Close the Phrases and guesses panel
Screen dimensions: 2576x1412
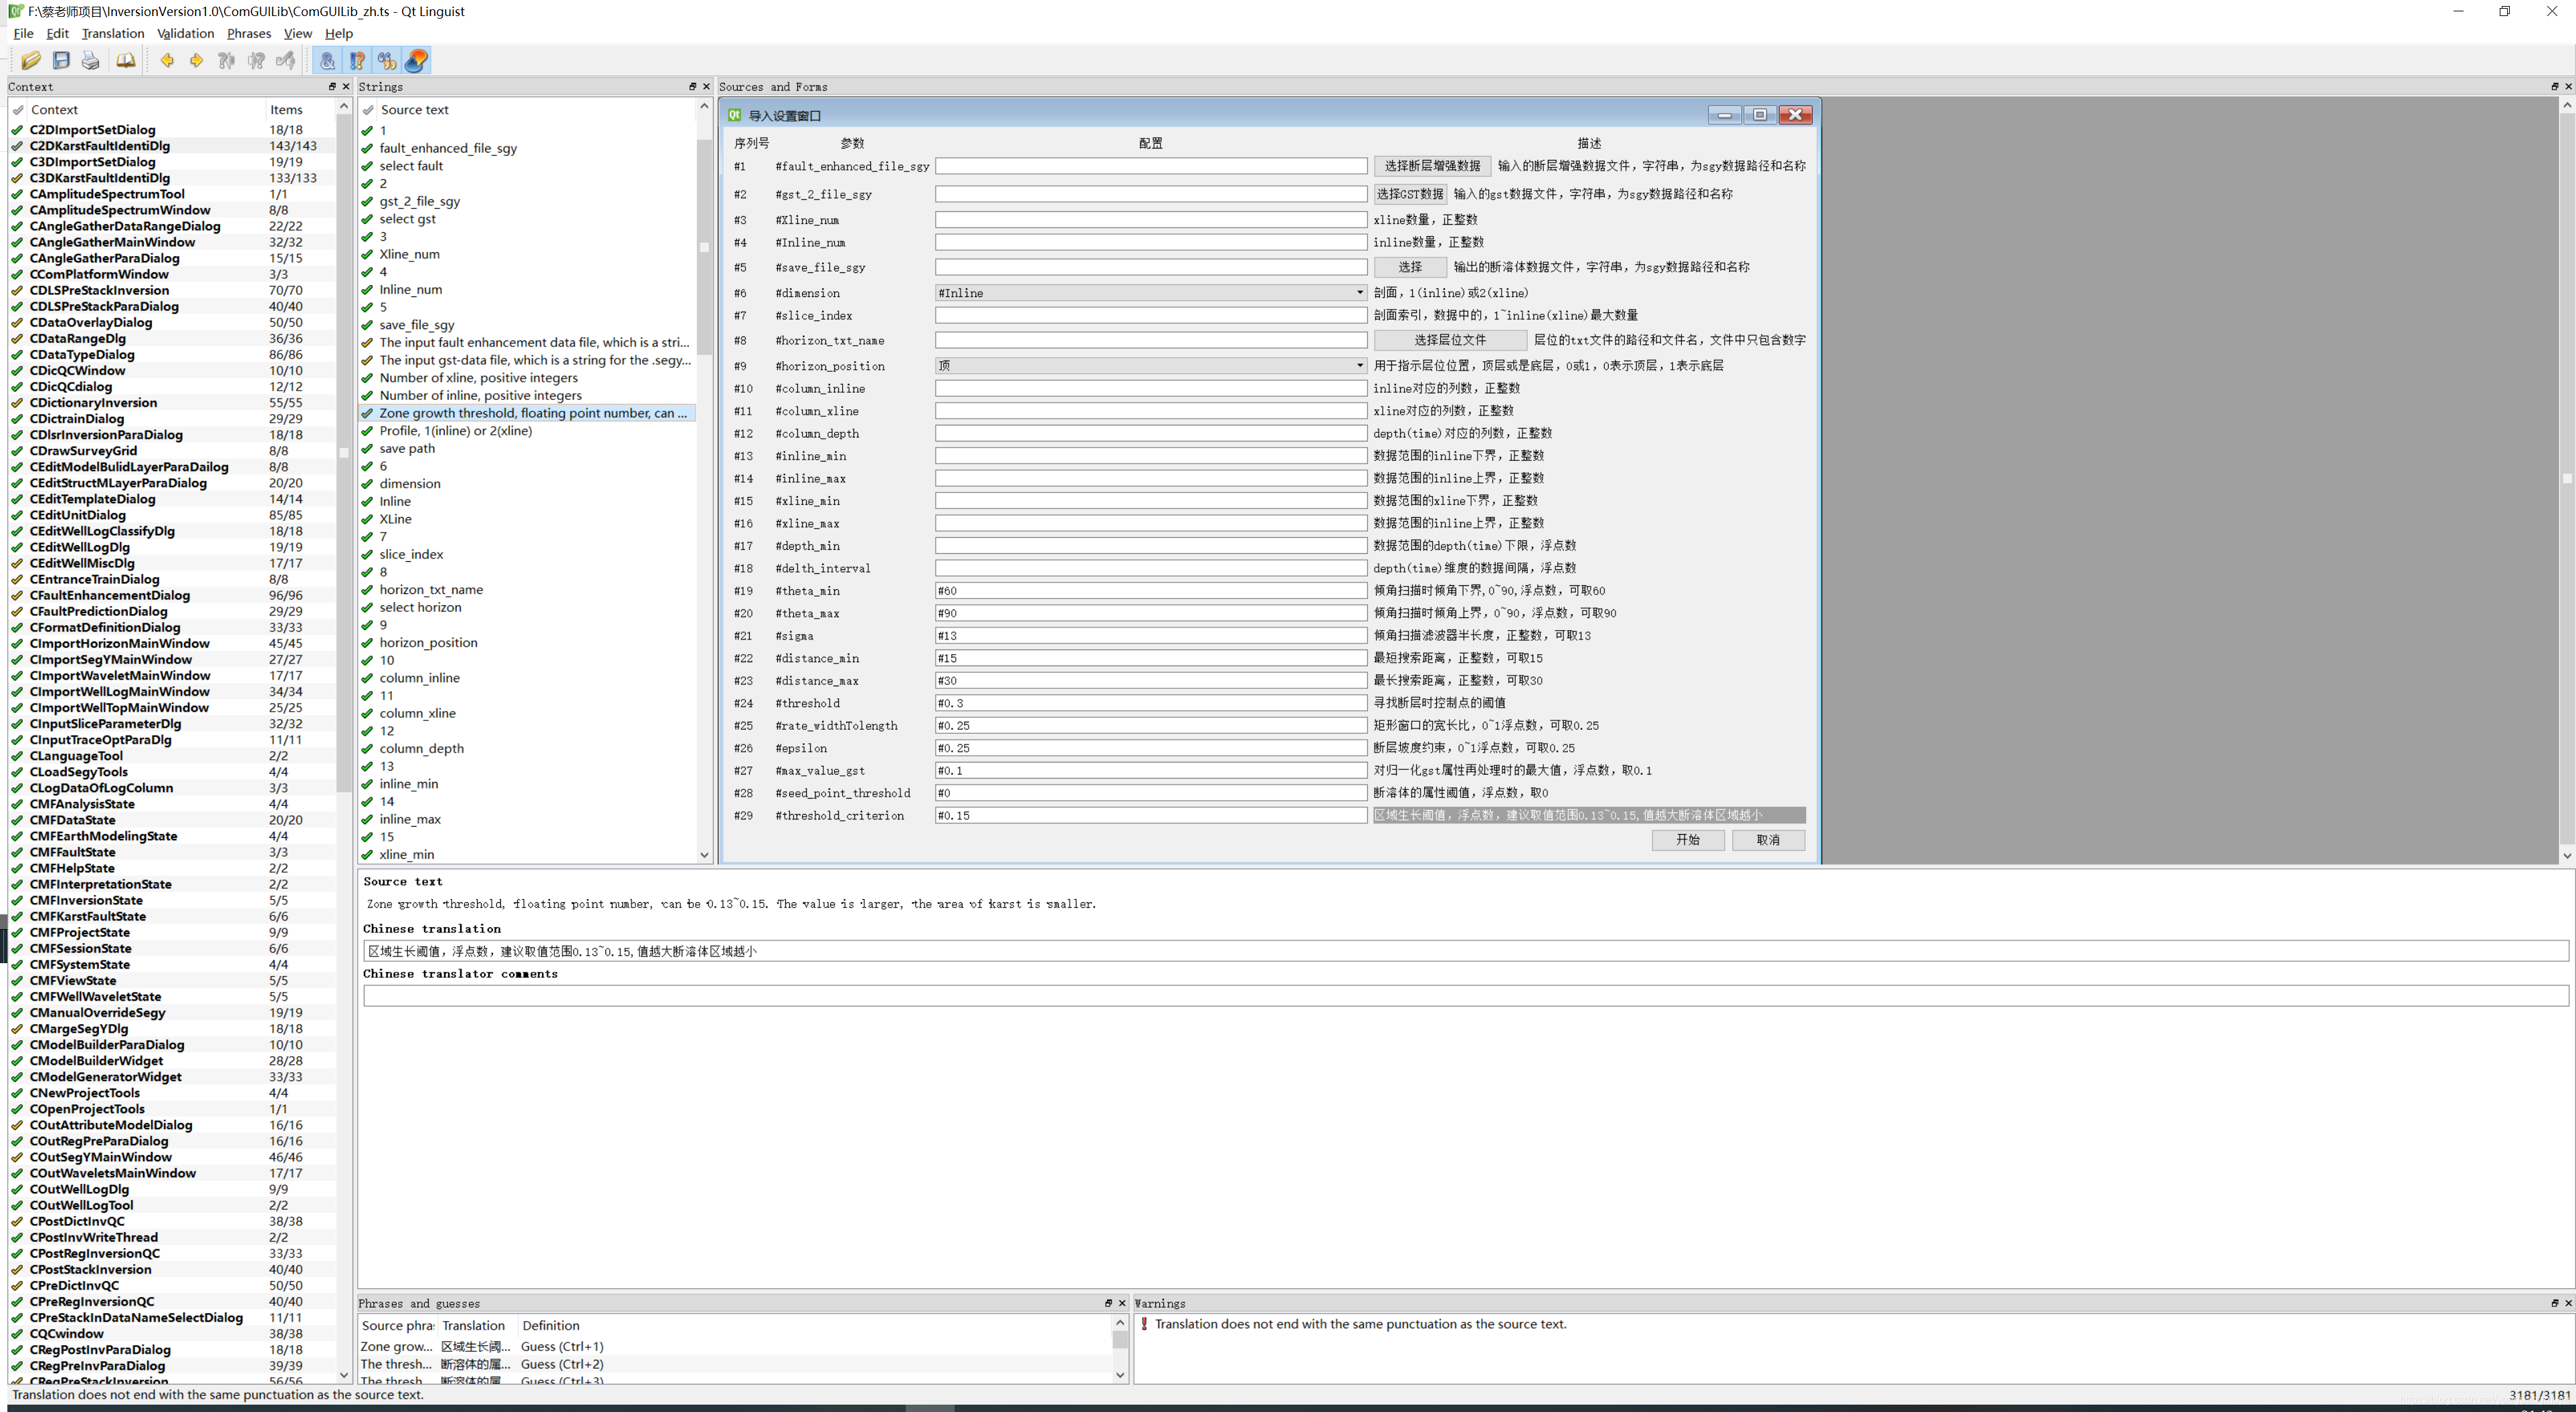(1122, 1303)
